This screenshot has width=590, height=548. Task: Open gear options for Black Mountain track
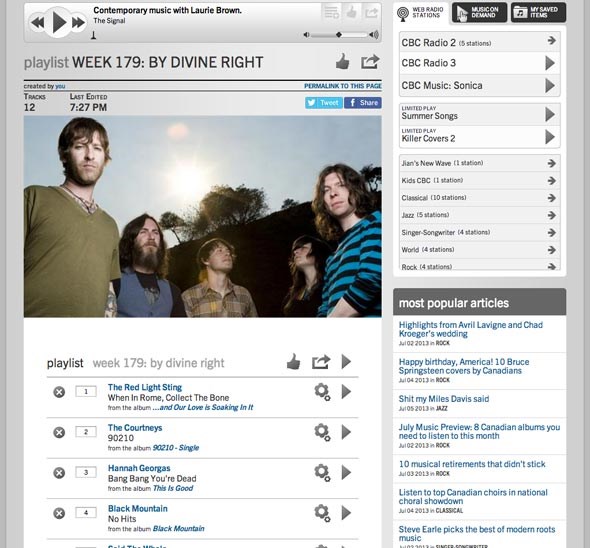[x=322, y=513]
